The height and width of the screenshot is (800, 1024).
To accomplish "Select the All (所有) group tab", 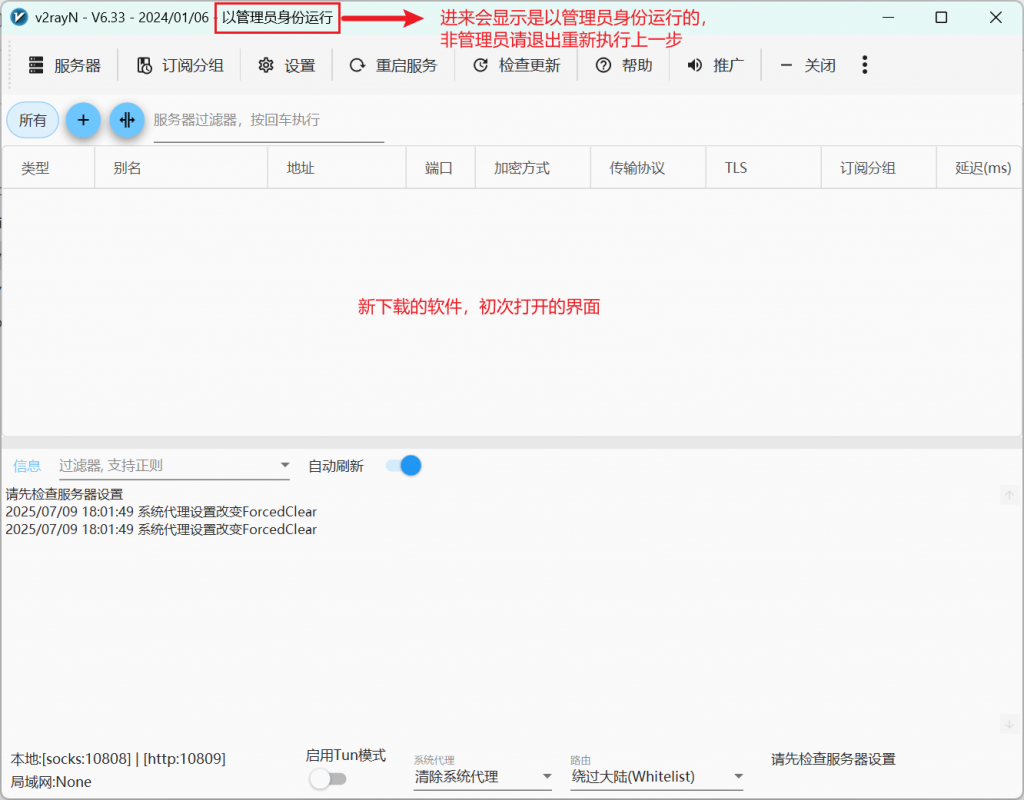I will click(x=33, y=120).
